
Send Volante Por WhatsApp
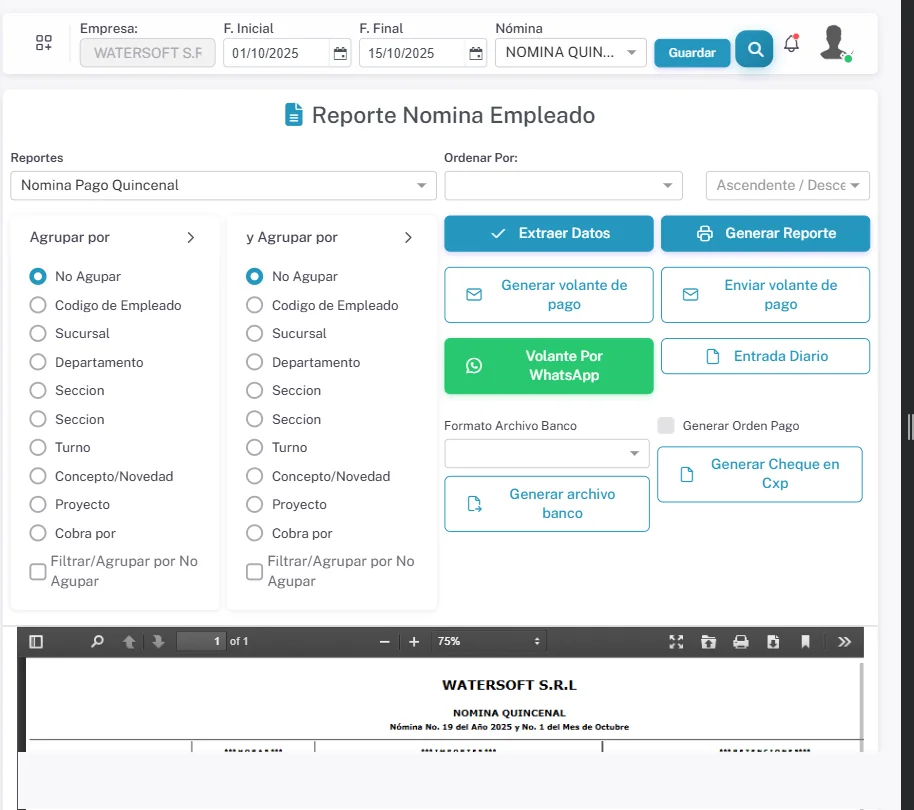[x=549, y=366]
